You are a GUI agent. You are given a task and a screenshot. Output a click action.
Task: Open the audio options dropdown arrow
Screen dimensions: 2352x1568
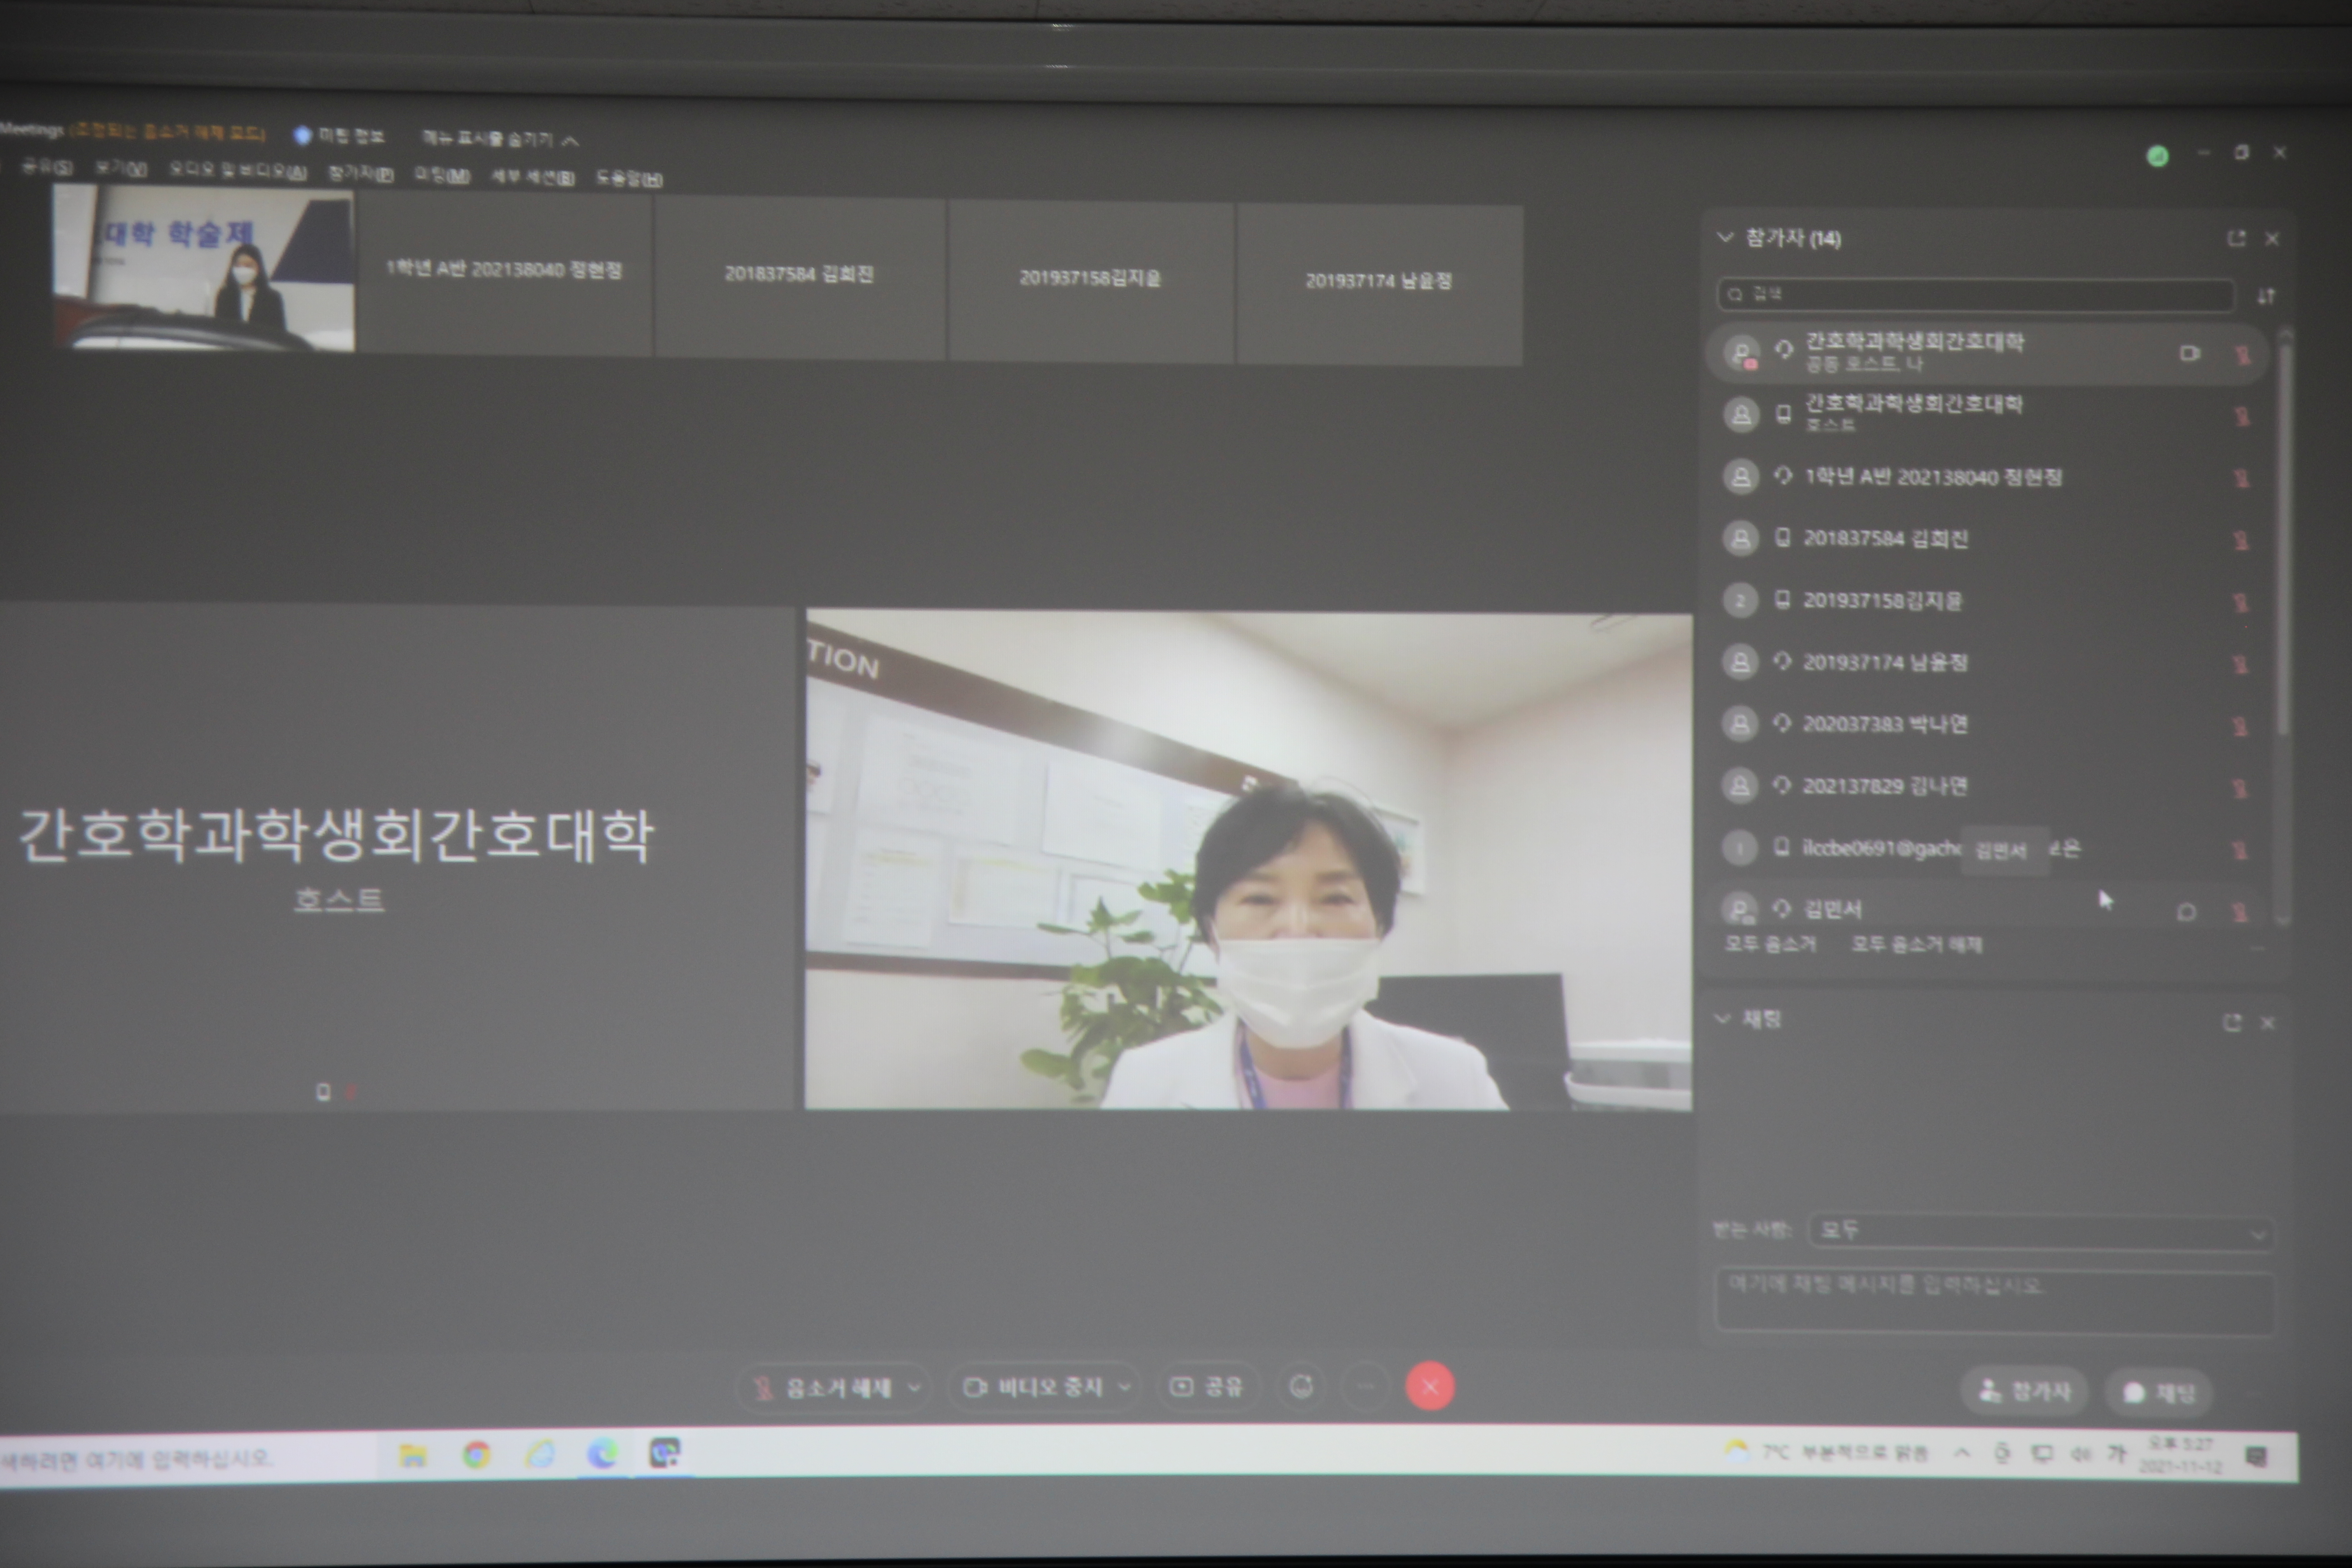pyautogui.click(x=914, y=1387)
